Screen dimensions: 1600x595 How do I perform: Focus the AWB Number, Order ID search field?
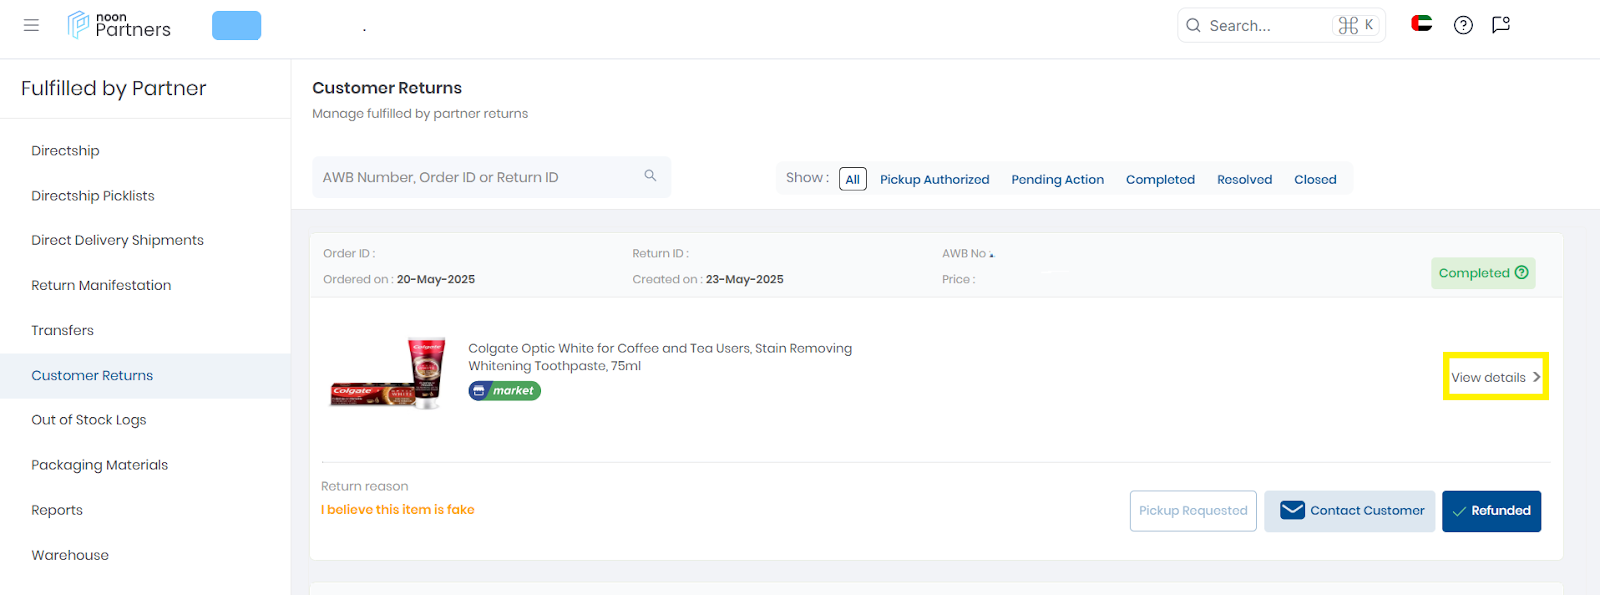491,177
